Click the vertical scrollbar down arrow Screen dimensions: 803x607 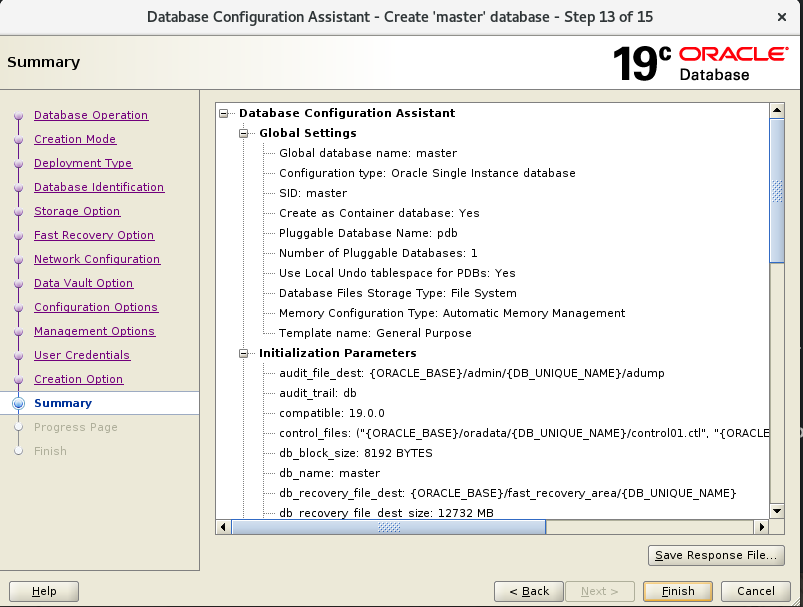777,511
